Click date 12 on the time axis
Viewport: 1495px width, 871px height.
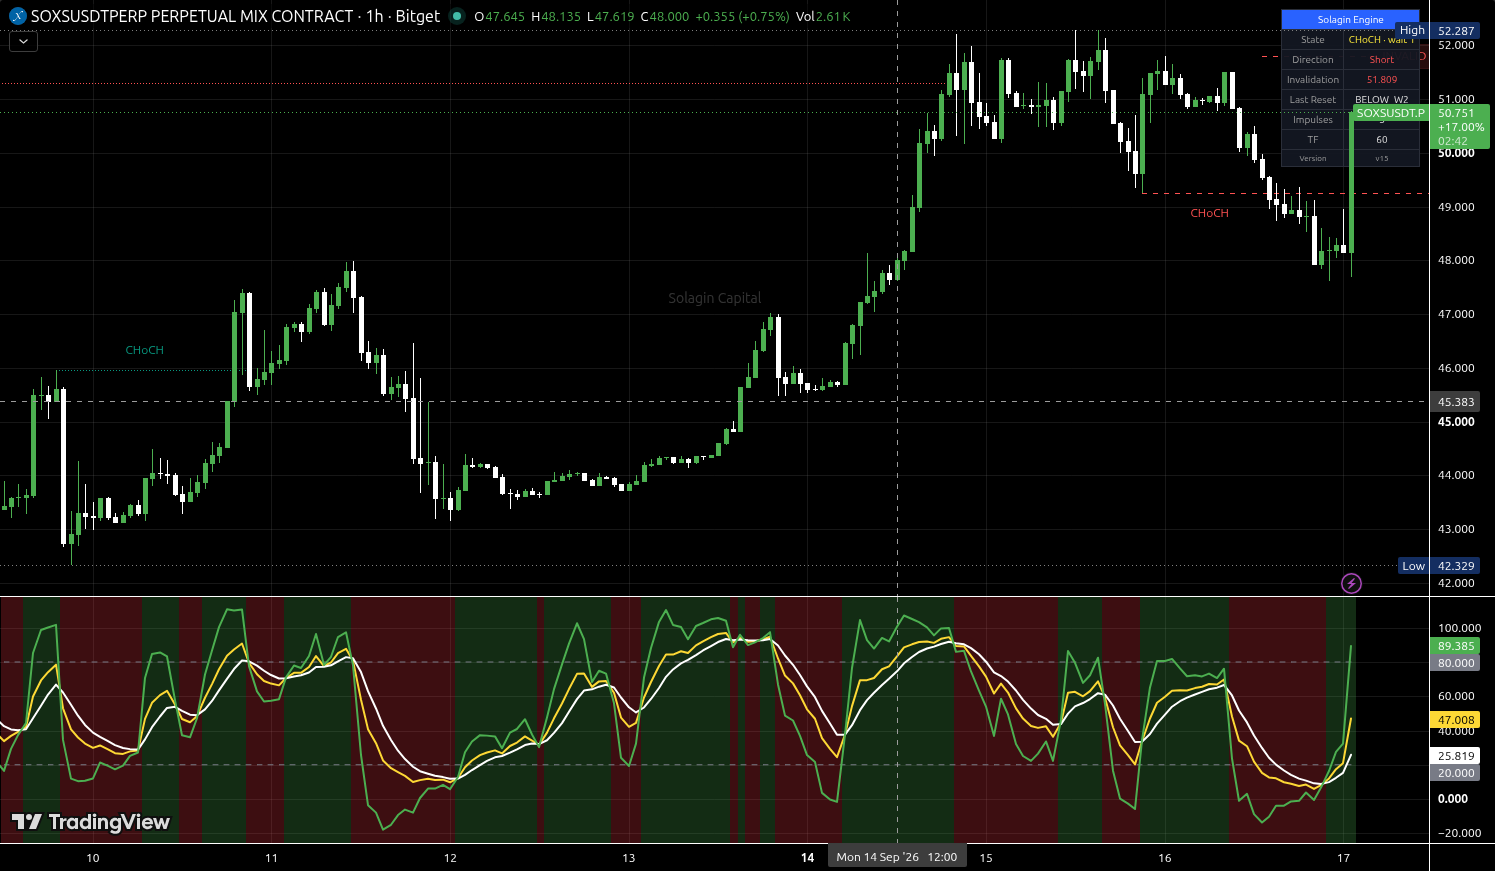[450, 858]
